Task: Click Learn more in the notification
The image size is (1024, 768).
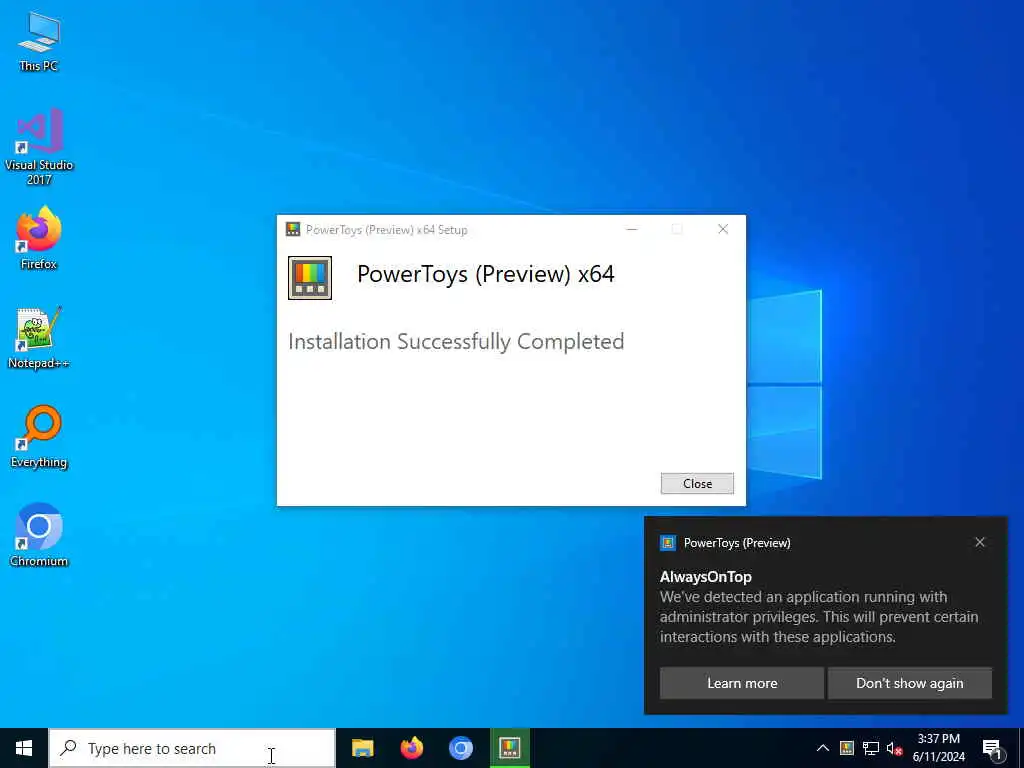Action: [742, 683]
